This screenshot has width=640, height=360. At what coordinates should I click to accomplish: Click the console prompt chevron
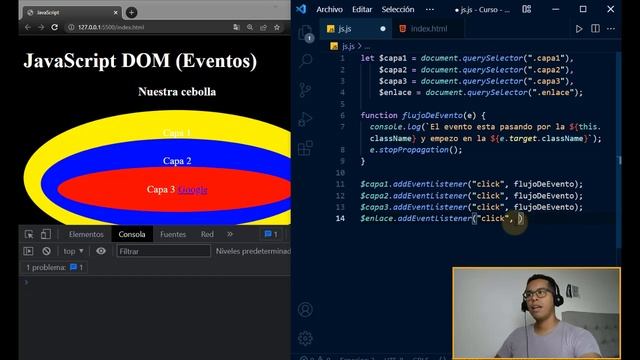[27, 282]
